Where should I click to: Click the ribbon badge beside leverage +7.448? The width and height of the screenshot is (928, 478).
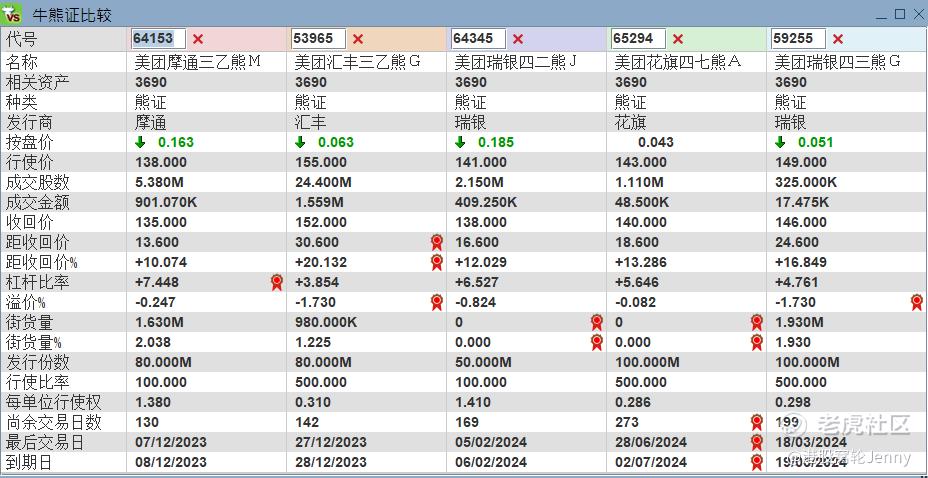coord(276,282)
